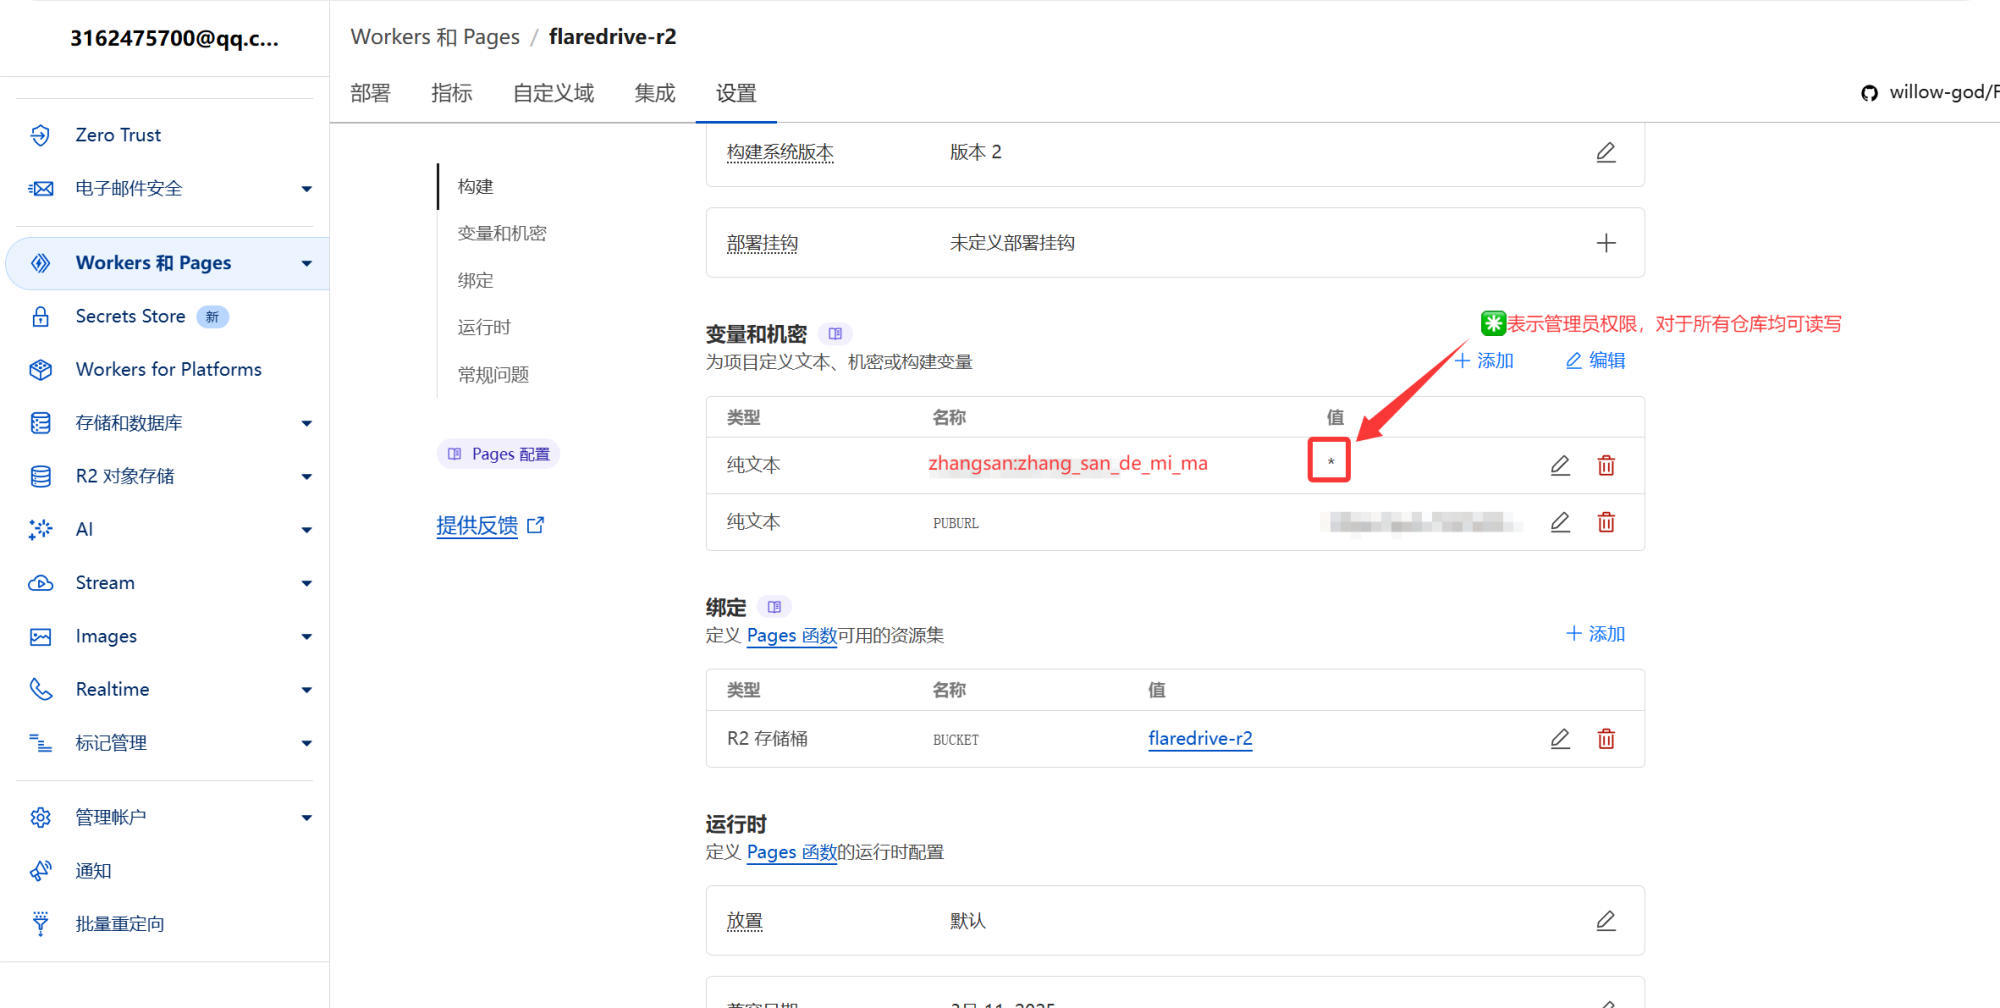Viewport: 2000px width, 1008px height.
Task: Add a 部署挂钩 with plus icon
Action: [1606, 243]
